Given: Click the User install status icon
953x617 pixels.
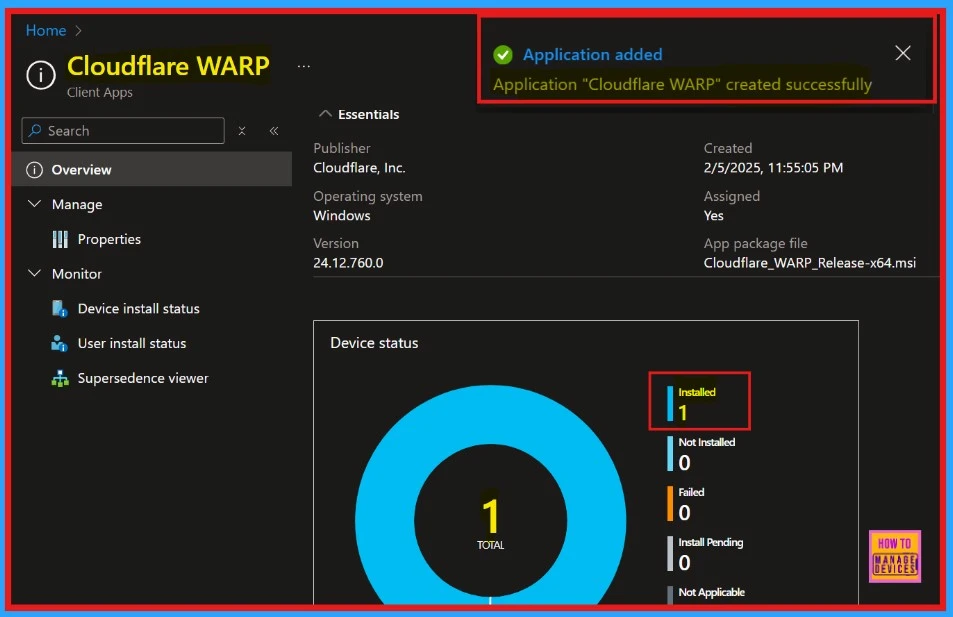Looking at the screenshot, I should point(60,343).
